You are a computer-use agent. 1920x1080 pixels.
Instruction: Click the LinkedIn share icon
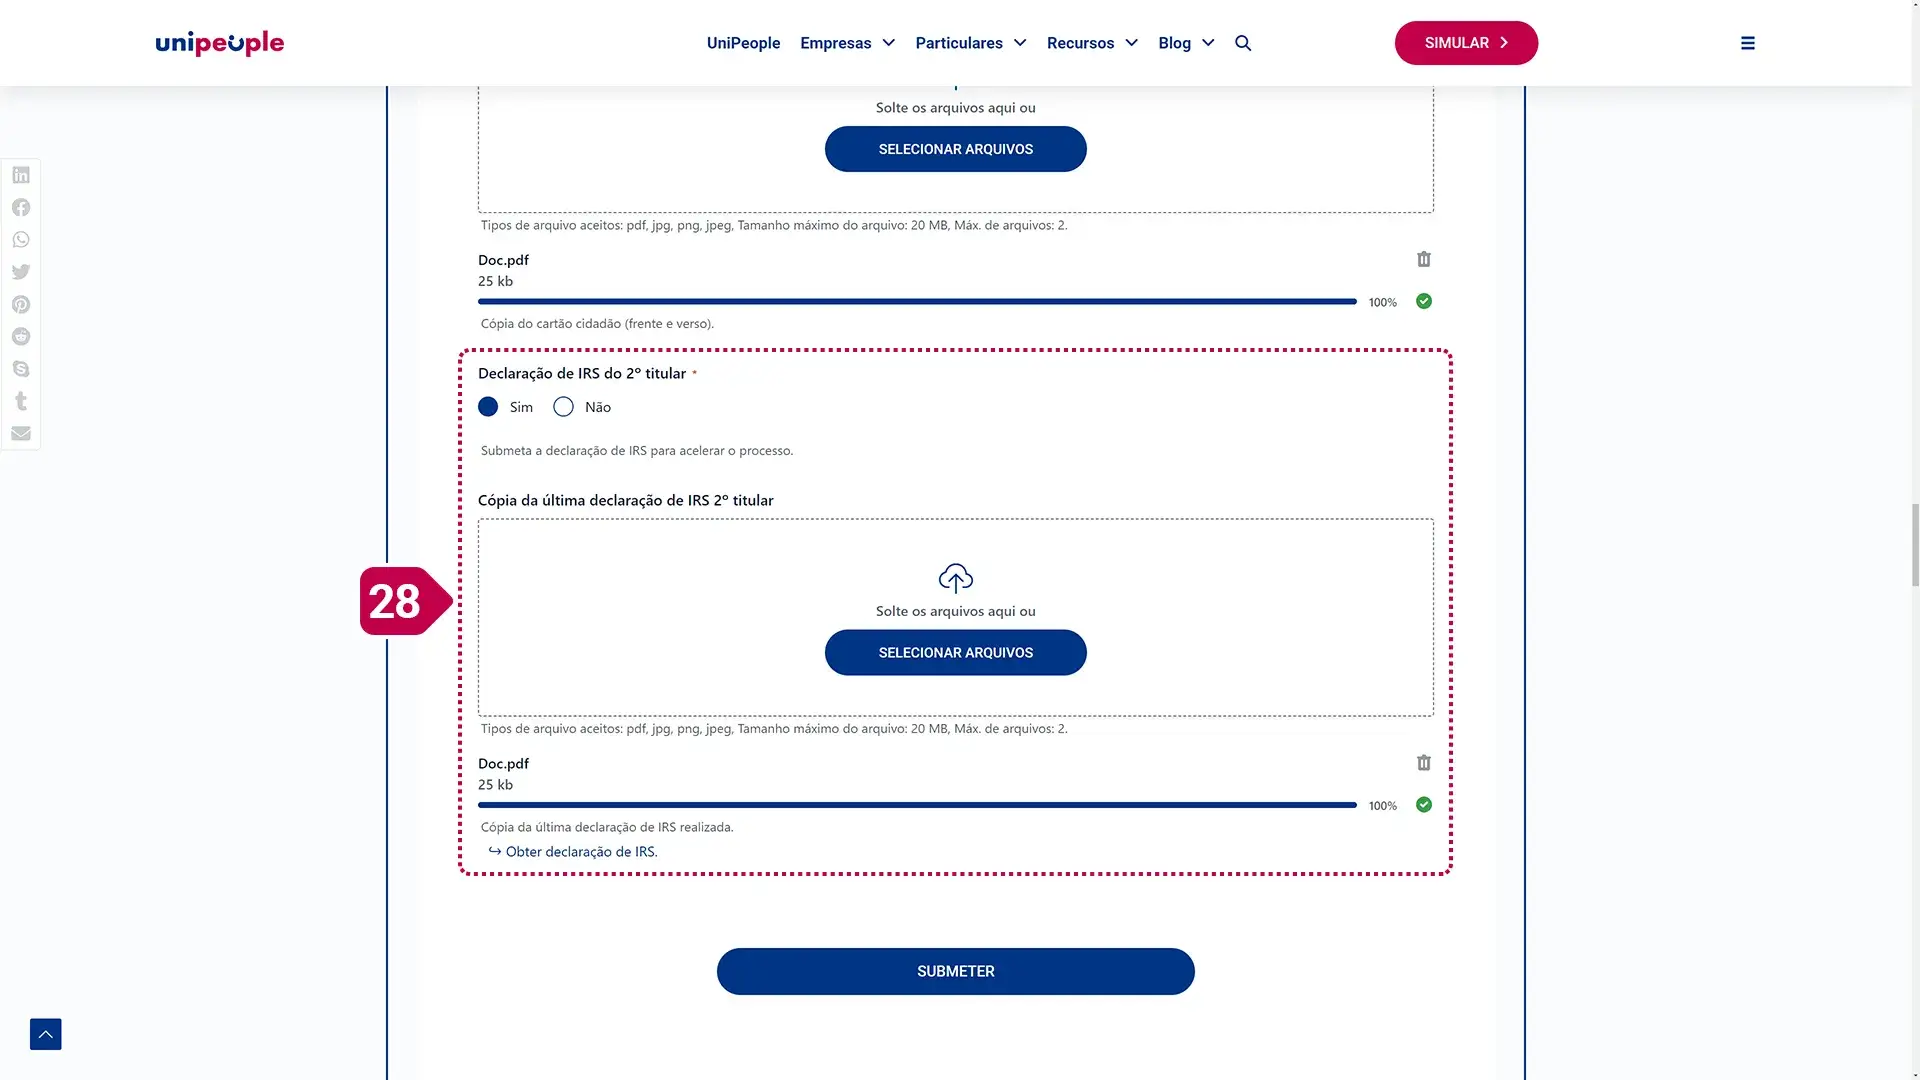tap(21, 175)
